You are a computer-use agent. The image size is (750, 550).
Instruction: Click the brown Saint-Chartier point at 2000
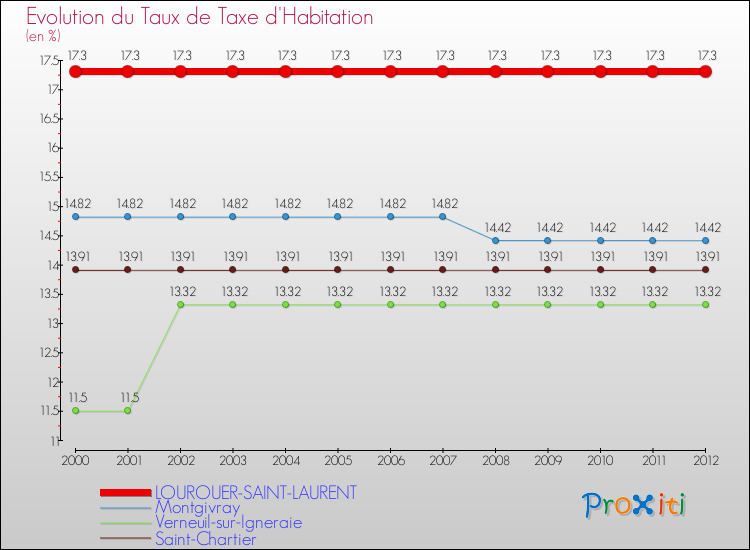(76, 270)
